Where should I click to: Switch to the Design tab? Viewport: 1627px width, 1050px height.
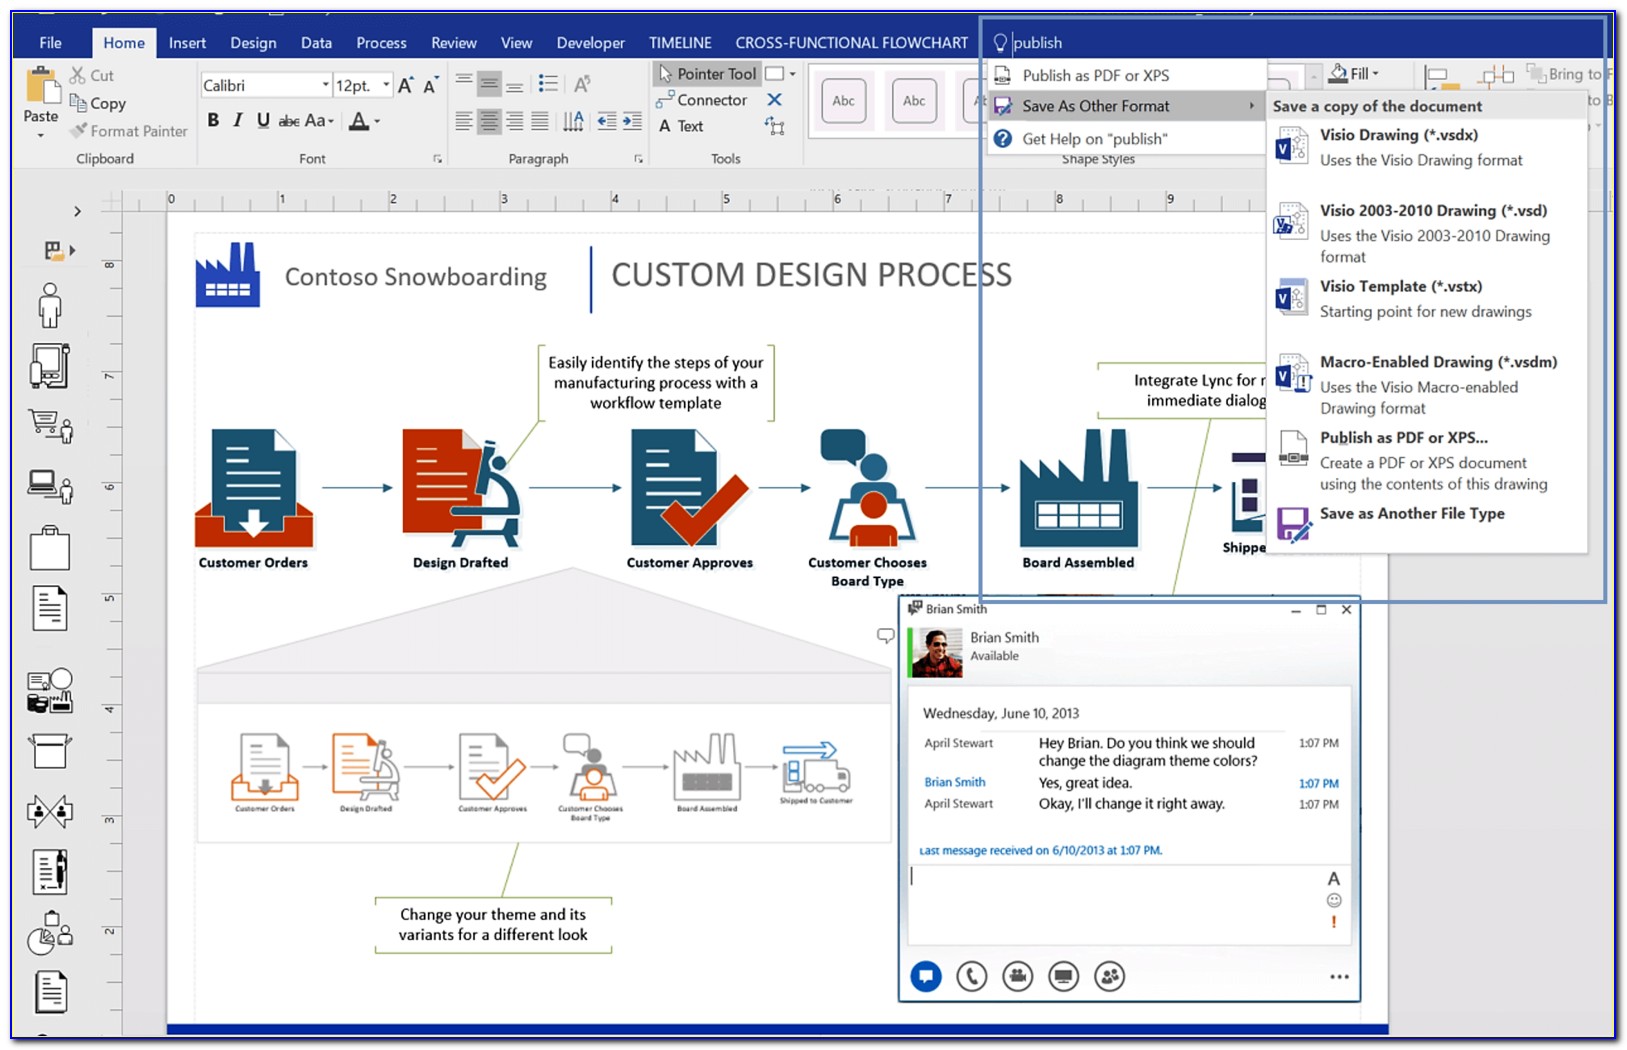pos(253,43)
